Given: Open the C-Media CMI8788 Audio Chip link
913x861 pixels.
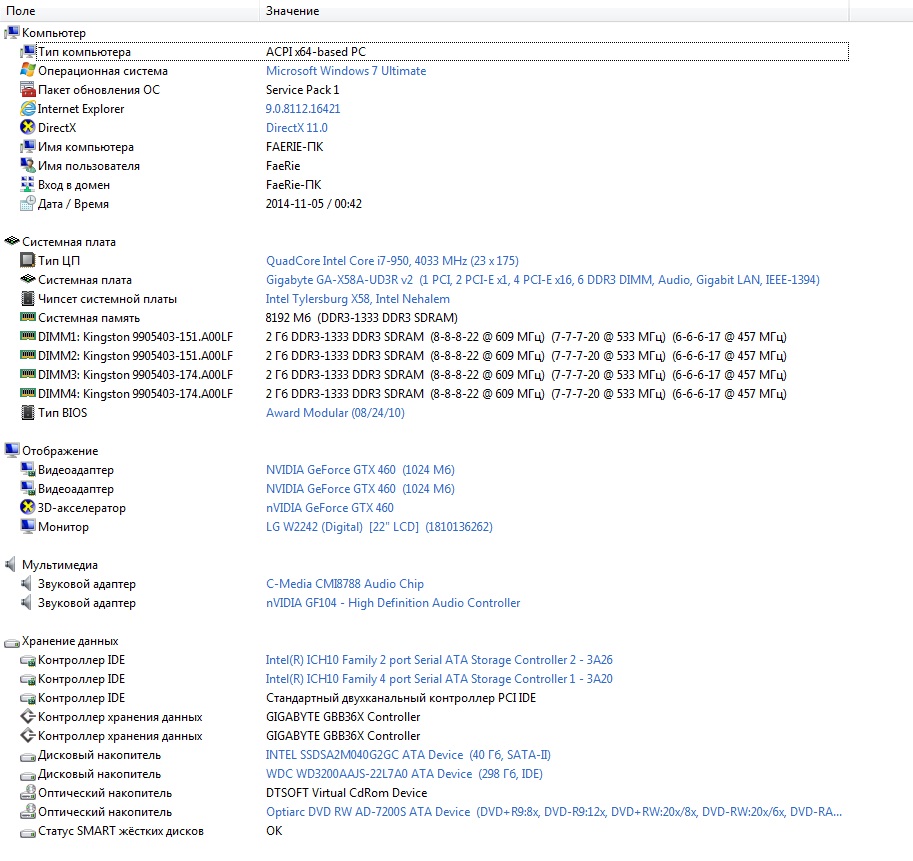Looking at the screenshot, I should click(x=345, y=583).
